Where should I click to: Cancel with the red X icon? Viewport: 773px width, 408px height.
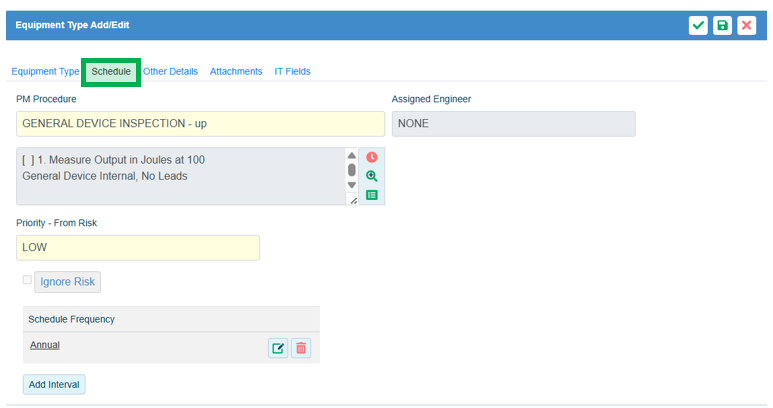point(746,25)
